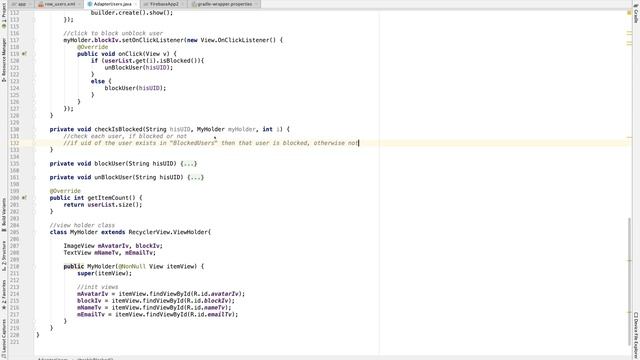The height and width of the screenshot is (360, 640).
Task: Click 'ImageView mAvatarIv, blockIv;' declaration
Action: click(113, 246)
